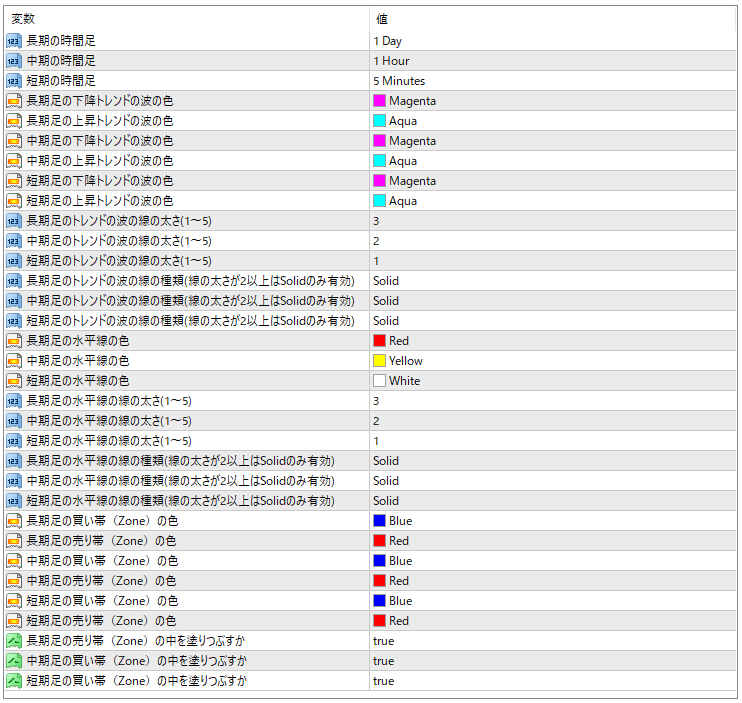The image size is (742, 703).
Task: Toggle the true value for 短期足の買い帯 fill
Action: 383,681
